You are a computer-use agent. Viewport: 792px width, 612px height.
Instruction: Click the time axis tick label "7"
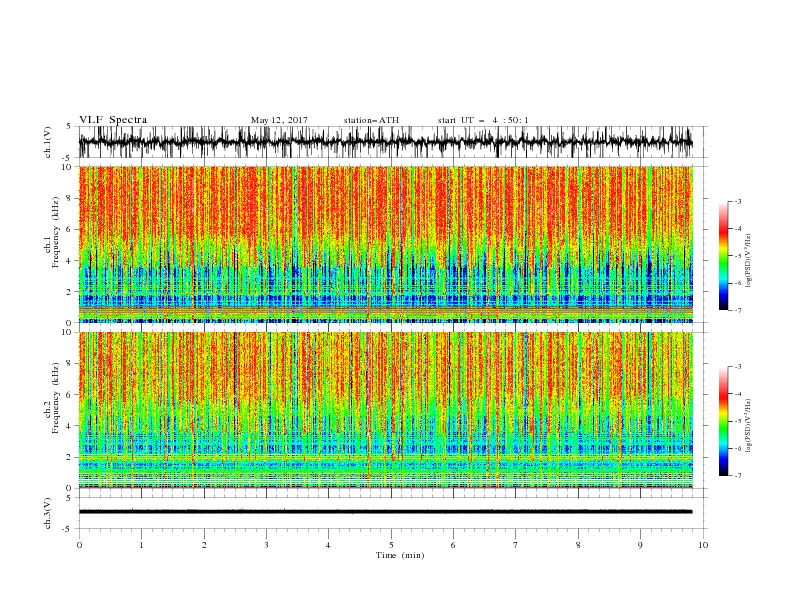coord(516,545)
